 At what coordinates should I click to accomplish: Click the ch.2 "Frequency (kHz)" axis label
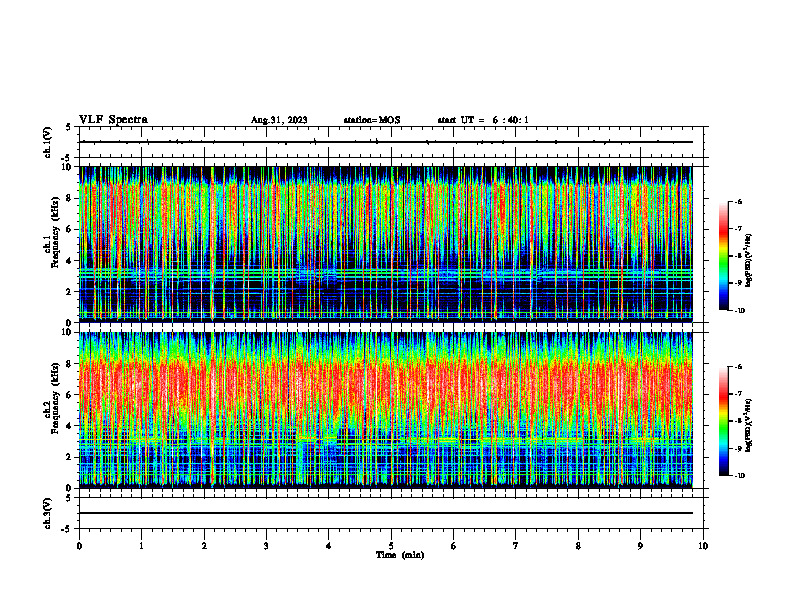click(x=55, y=397)
